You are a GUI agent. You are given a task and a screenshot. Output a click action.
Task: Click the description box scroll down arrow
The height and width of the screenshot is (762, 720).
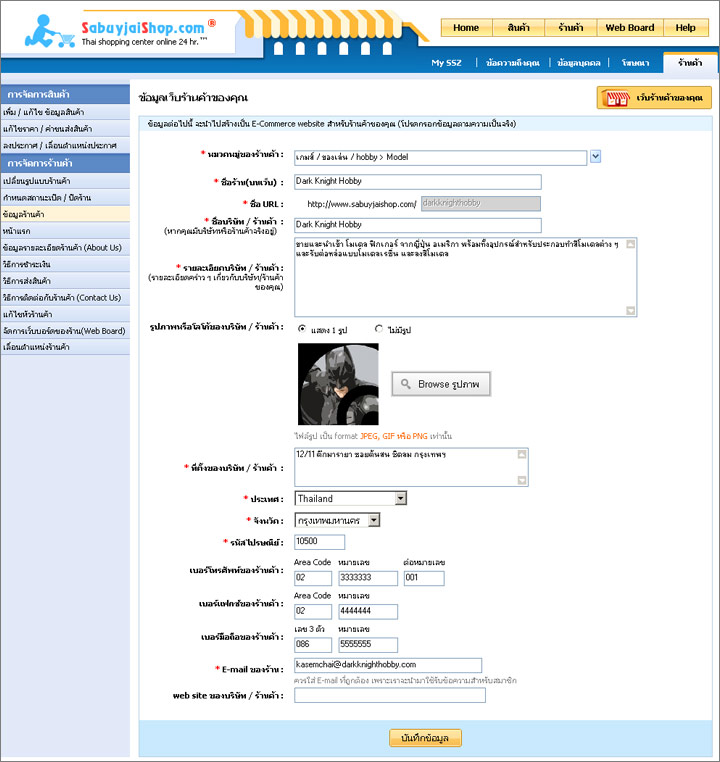[631, 310]
